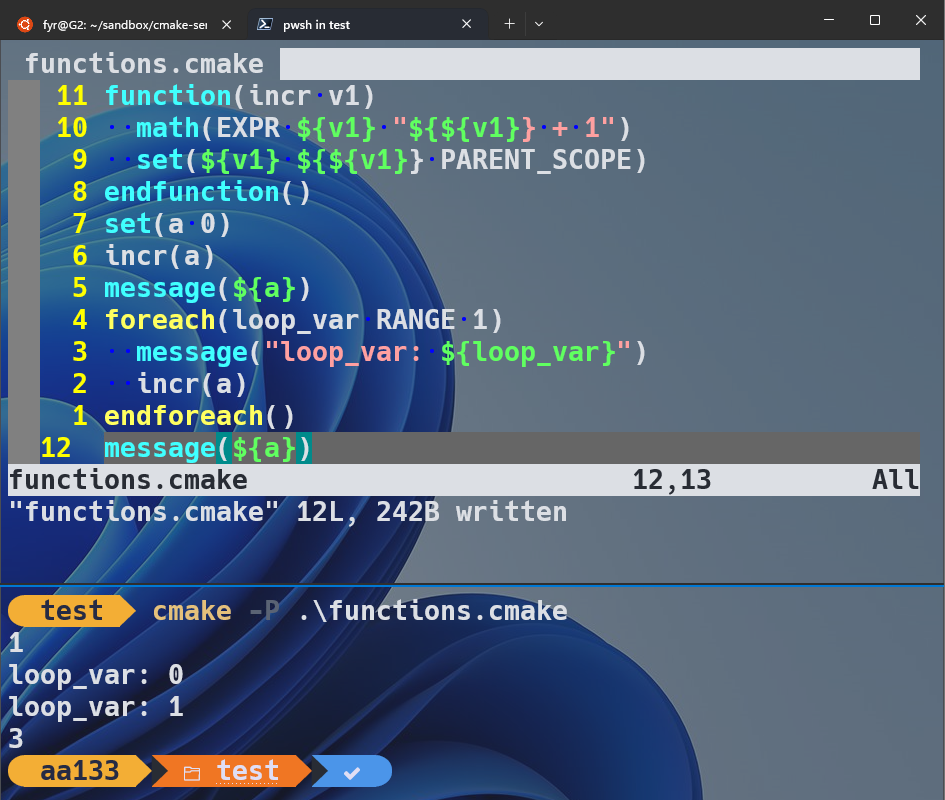Image resolution: width=945 pixels, height=800 pixels.
Task: Click the 'foreach(loop_var RANGE 1)' line
Action: point(303,320)
